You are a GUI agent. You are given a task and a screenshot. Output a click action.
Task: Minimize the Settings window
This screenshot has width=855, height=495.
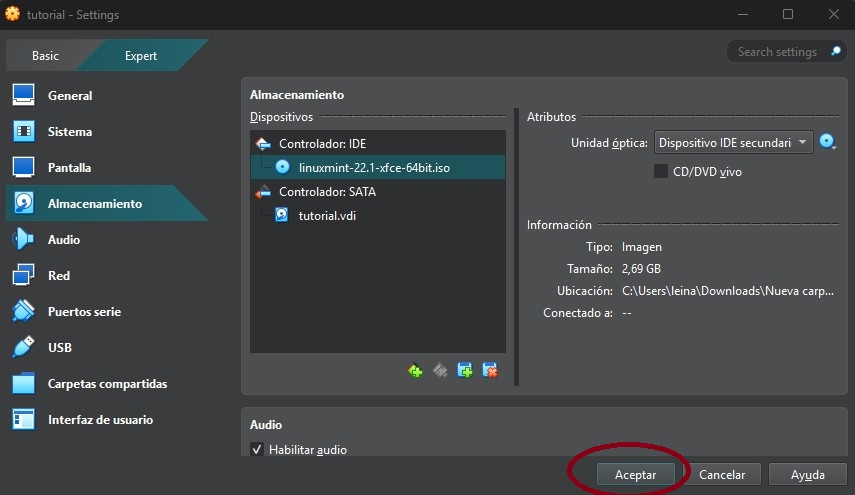click(743, 14)
